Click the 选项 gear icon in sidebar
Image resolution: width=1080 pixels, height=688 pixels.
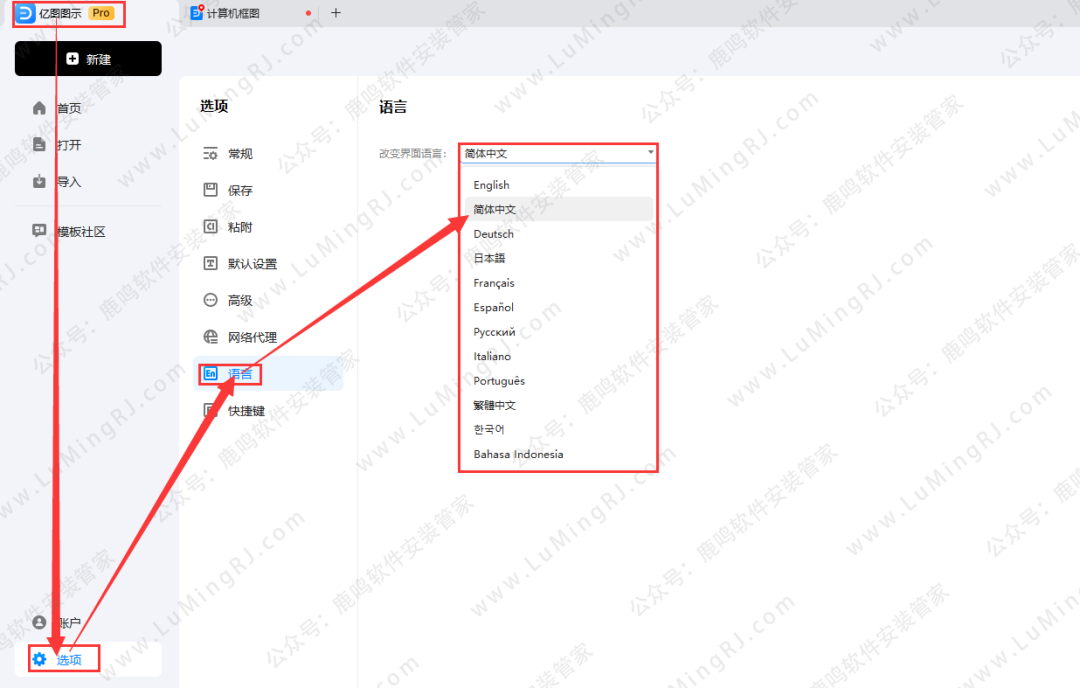(x=40, y=659)
